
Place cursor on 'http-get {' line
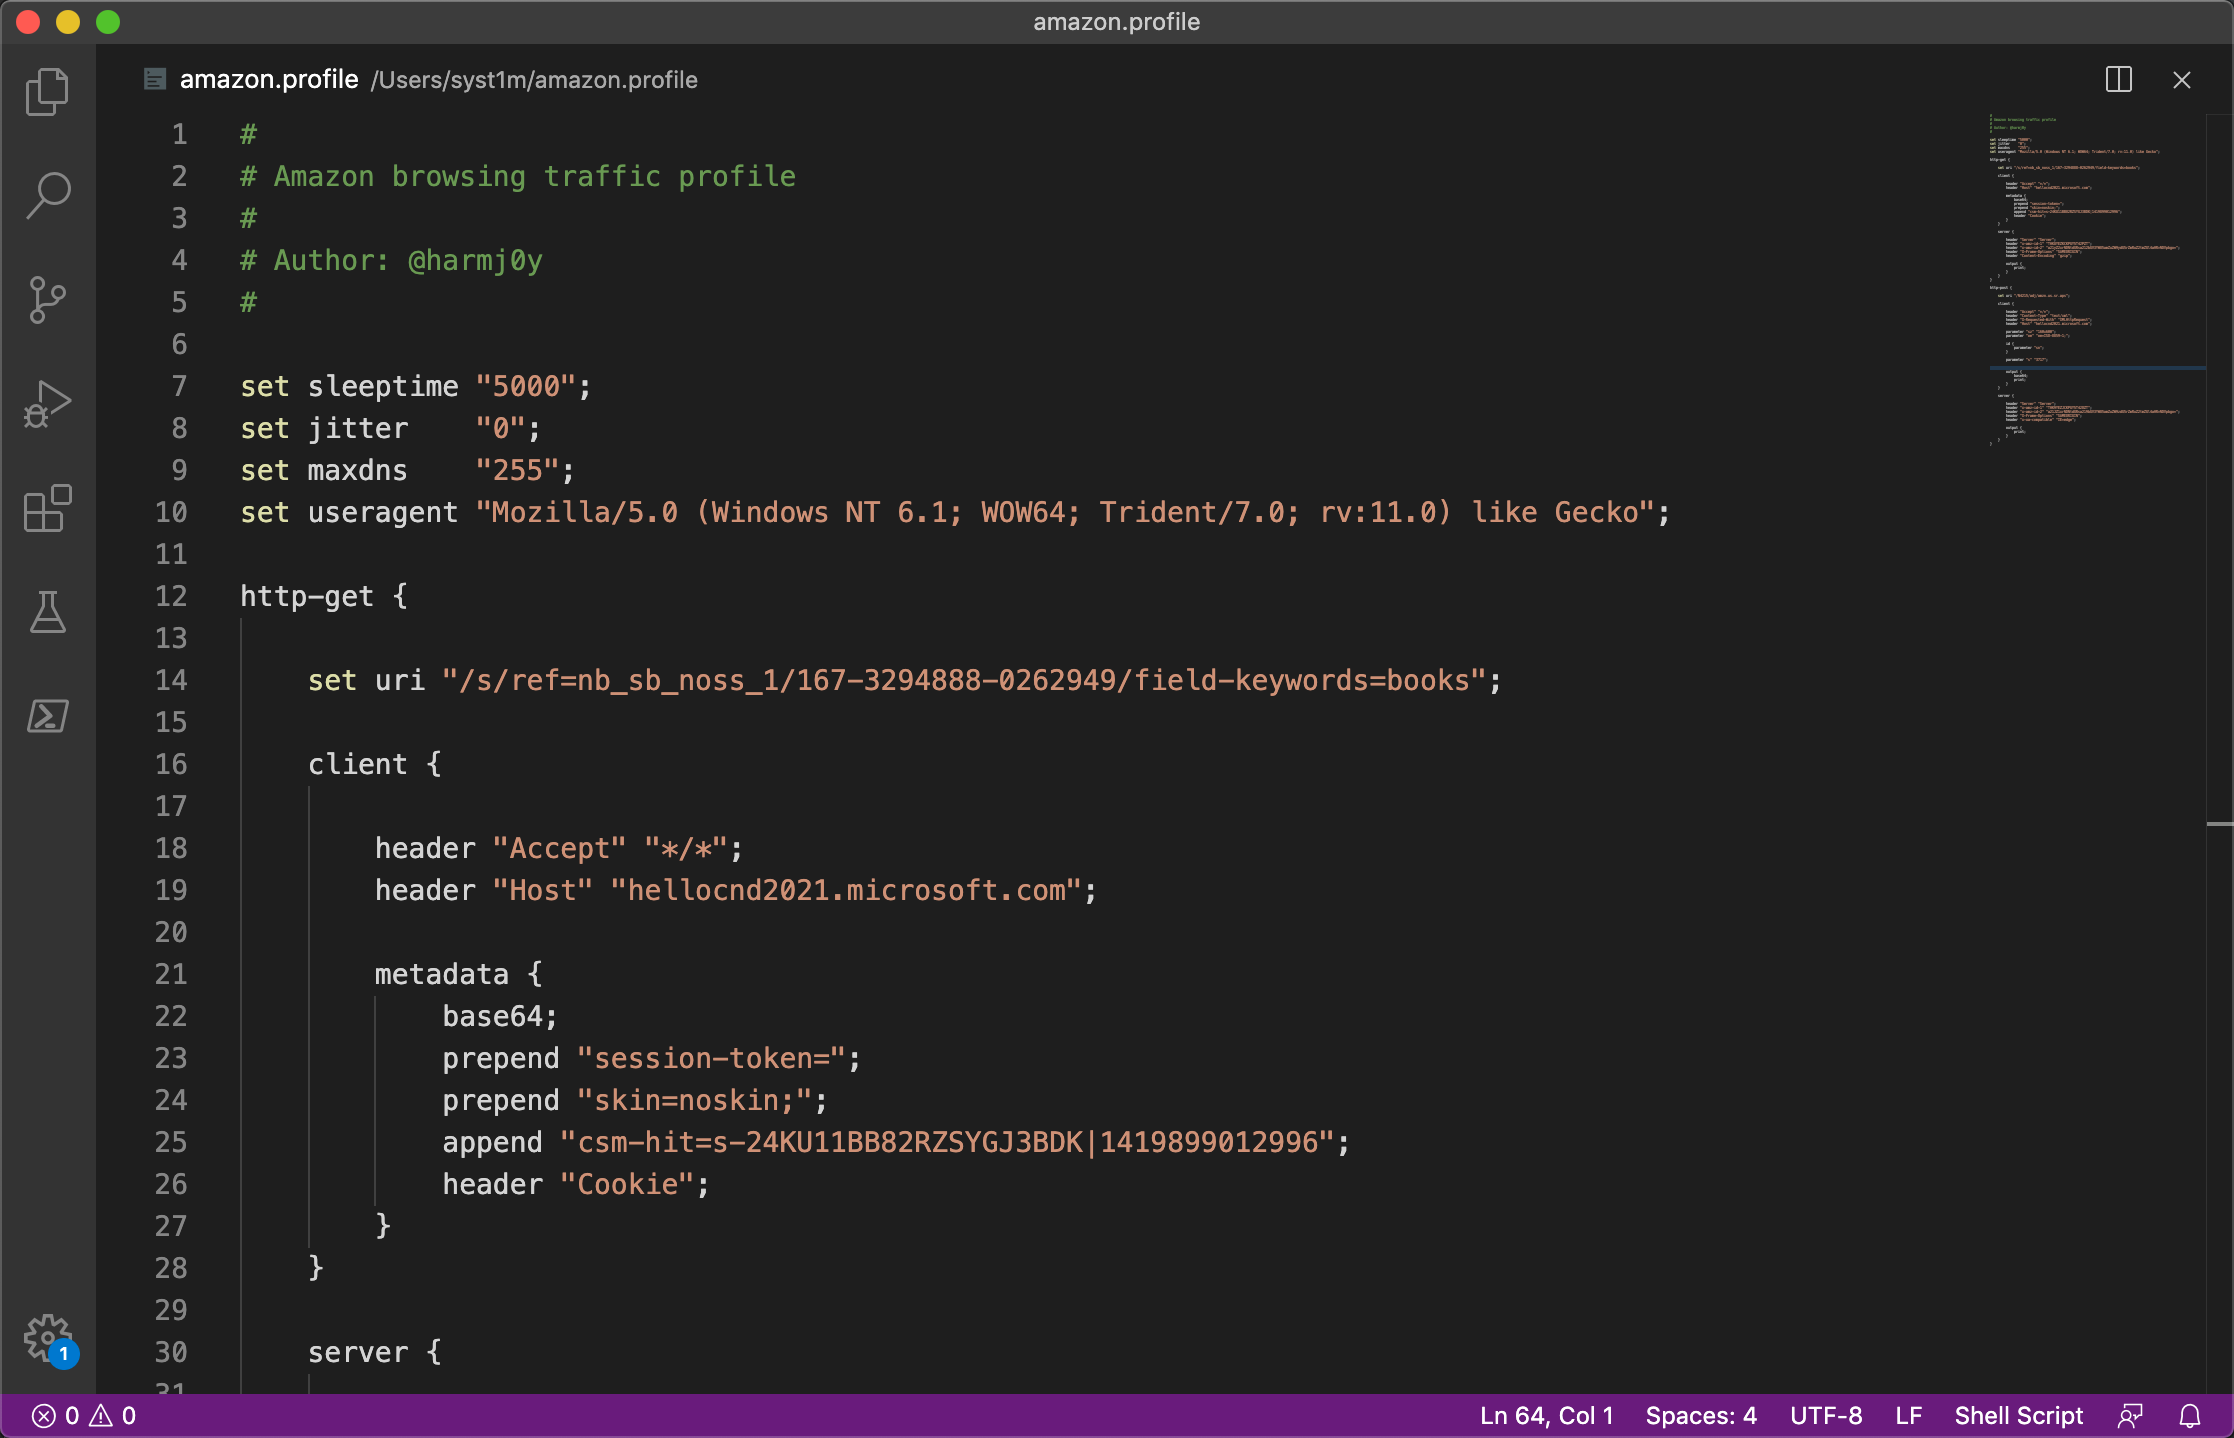pyautogui.click(x=324, y=596)
